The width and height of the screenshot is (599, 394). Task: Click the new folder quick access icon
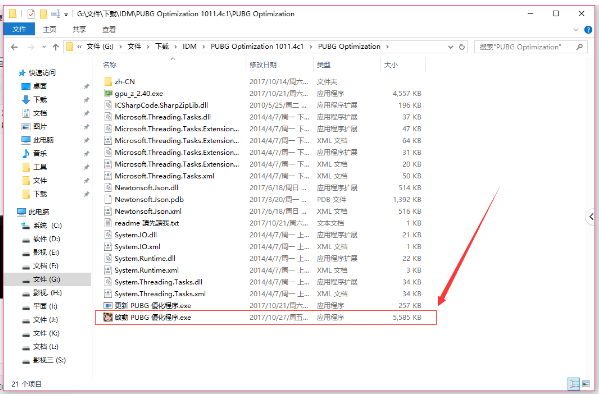pyautogui.click(x=44, y=14)
